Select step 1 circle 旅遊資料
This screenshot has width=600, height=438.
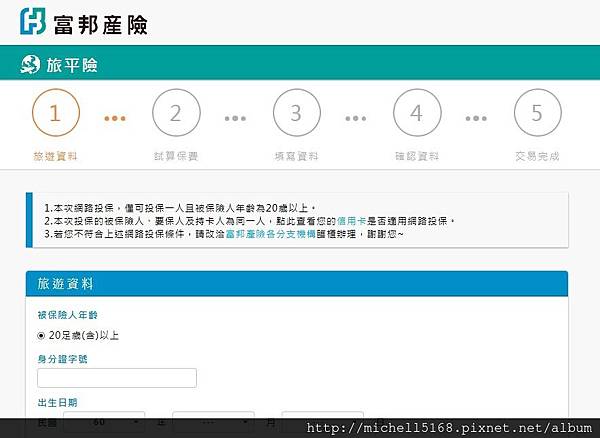(x=56, y=112)
